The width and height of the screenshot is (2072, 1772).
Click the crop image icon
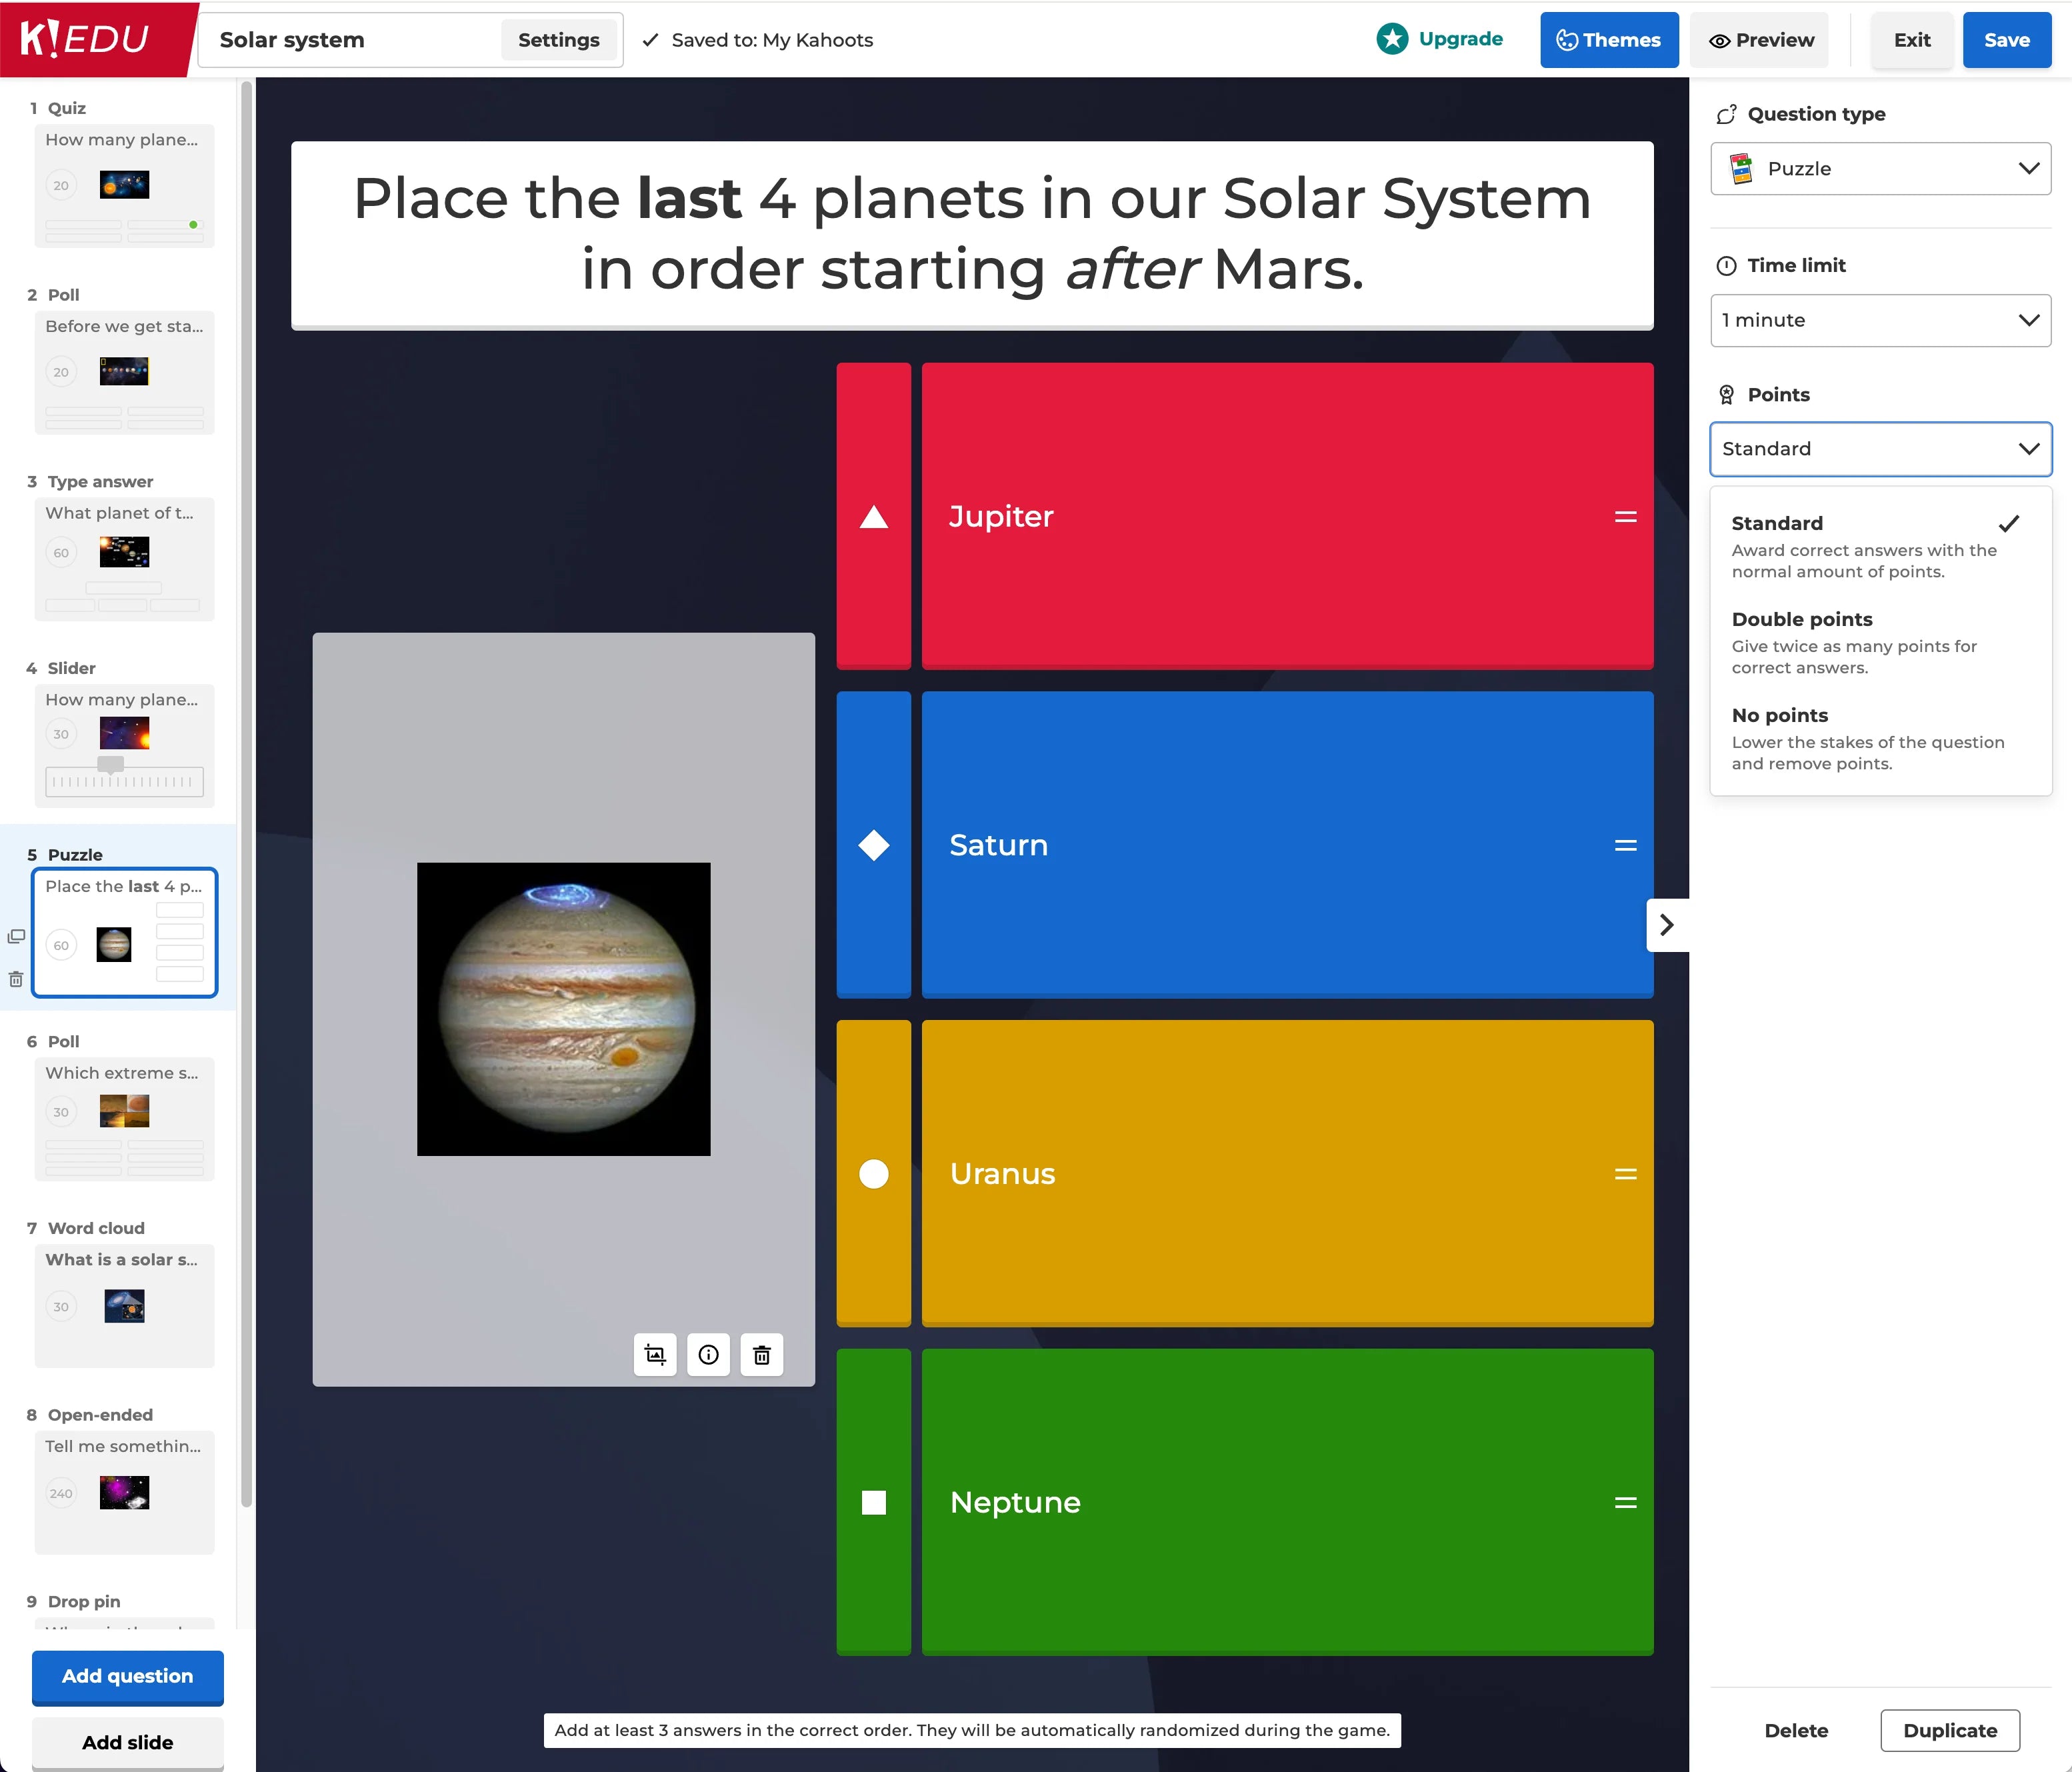[655, 1355]
